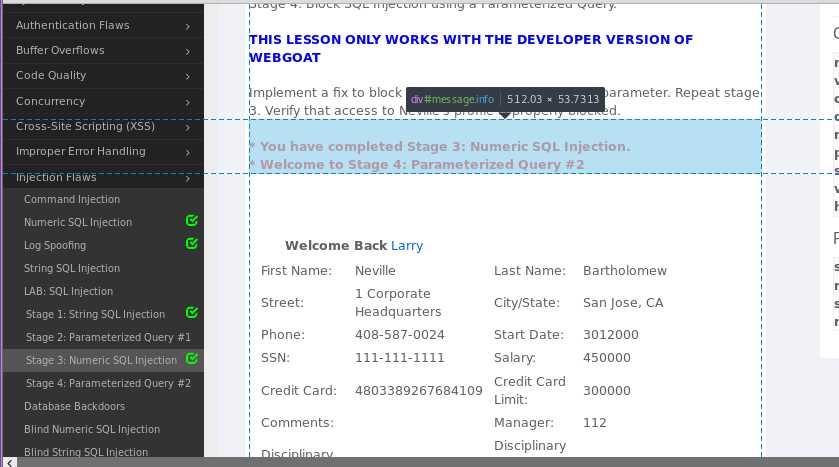Viewport: 839px width, 467px height.
Task: Click the Phone: label
Action: [283, 335]
